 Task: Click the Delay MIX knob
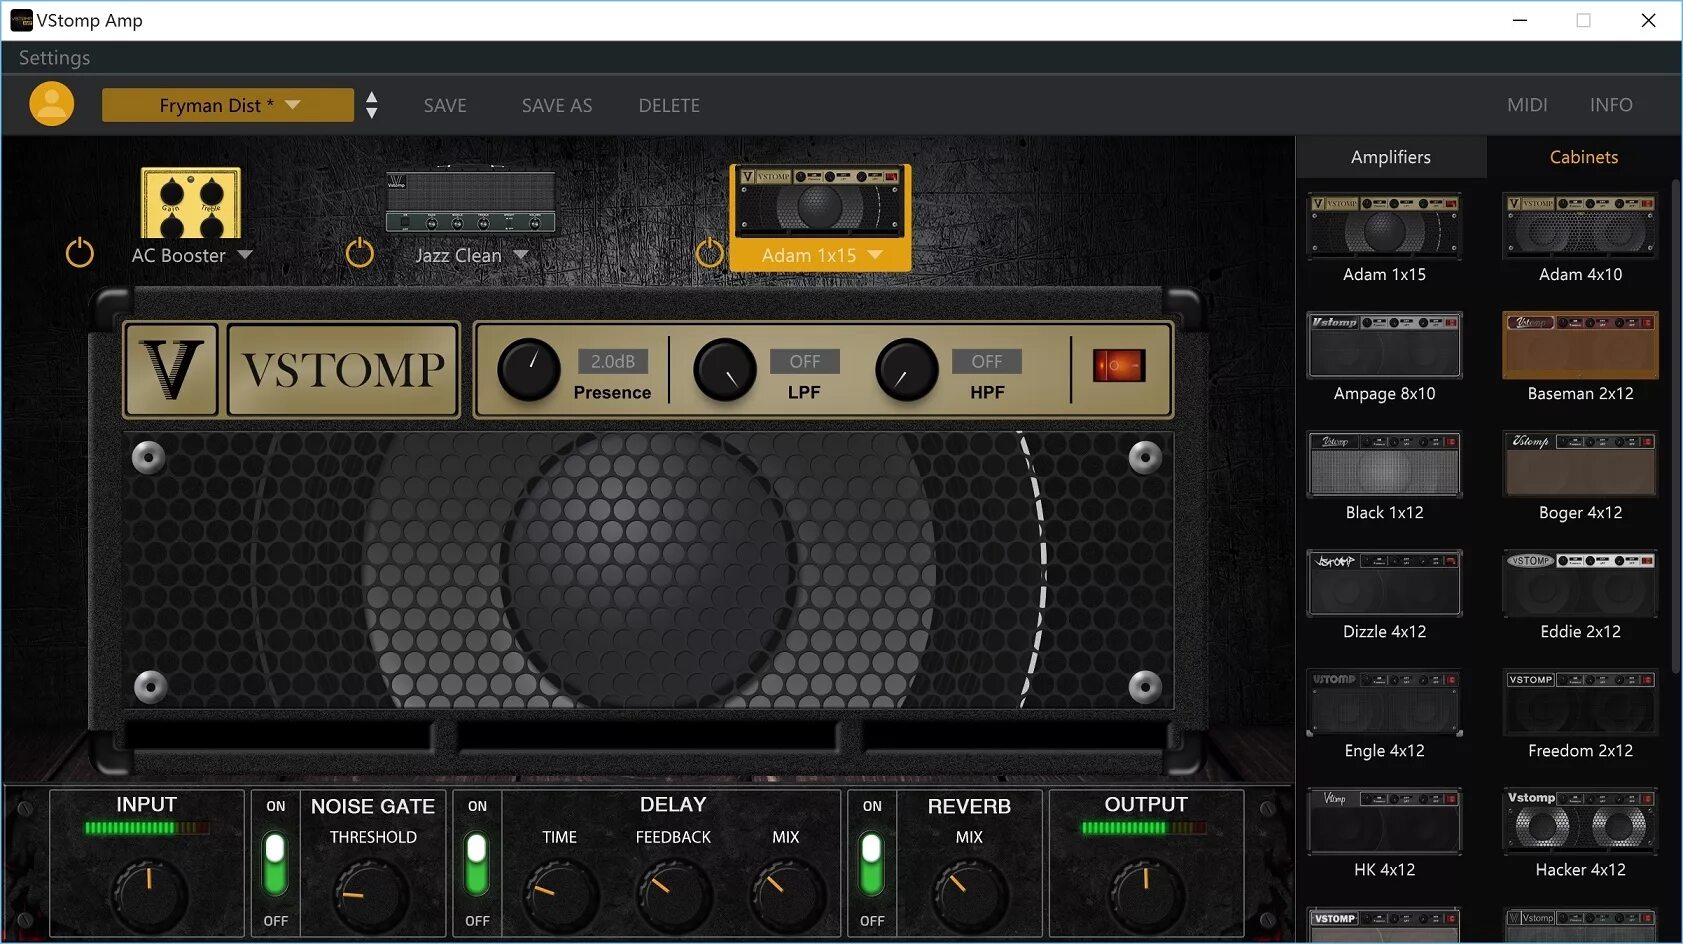click(786, 896)
